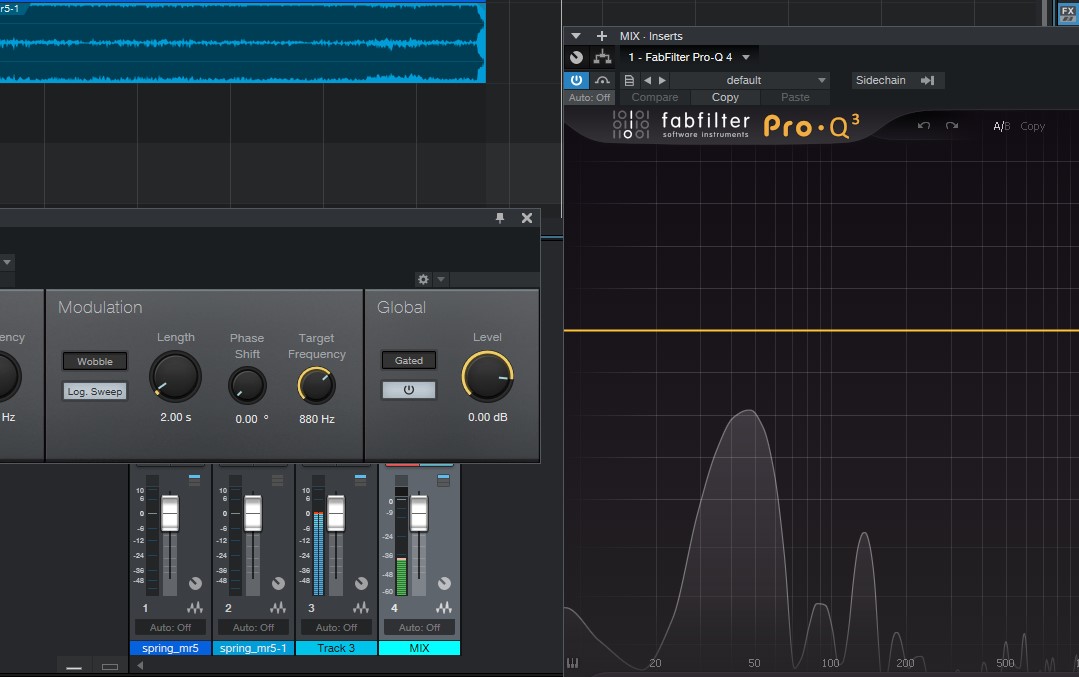The height and width of the screenshot is (677, 1079).
Task: Click the Pro-Q undo arrow
Action: [x=924, y=126]
